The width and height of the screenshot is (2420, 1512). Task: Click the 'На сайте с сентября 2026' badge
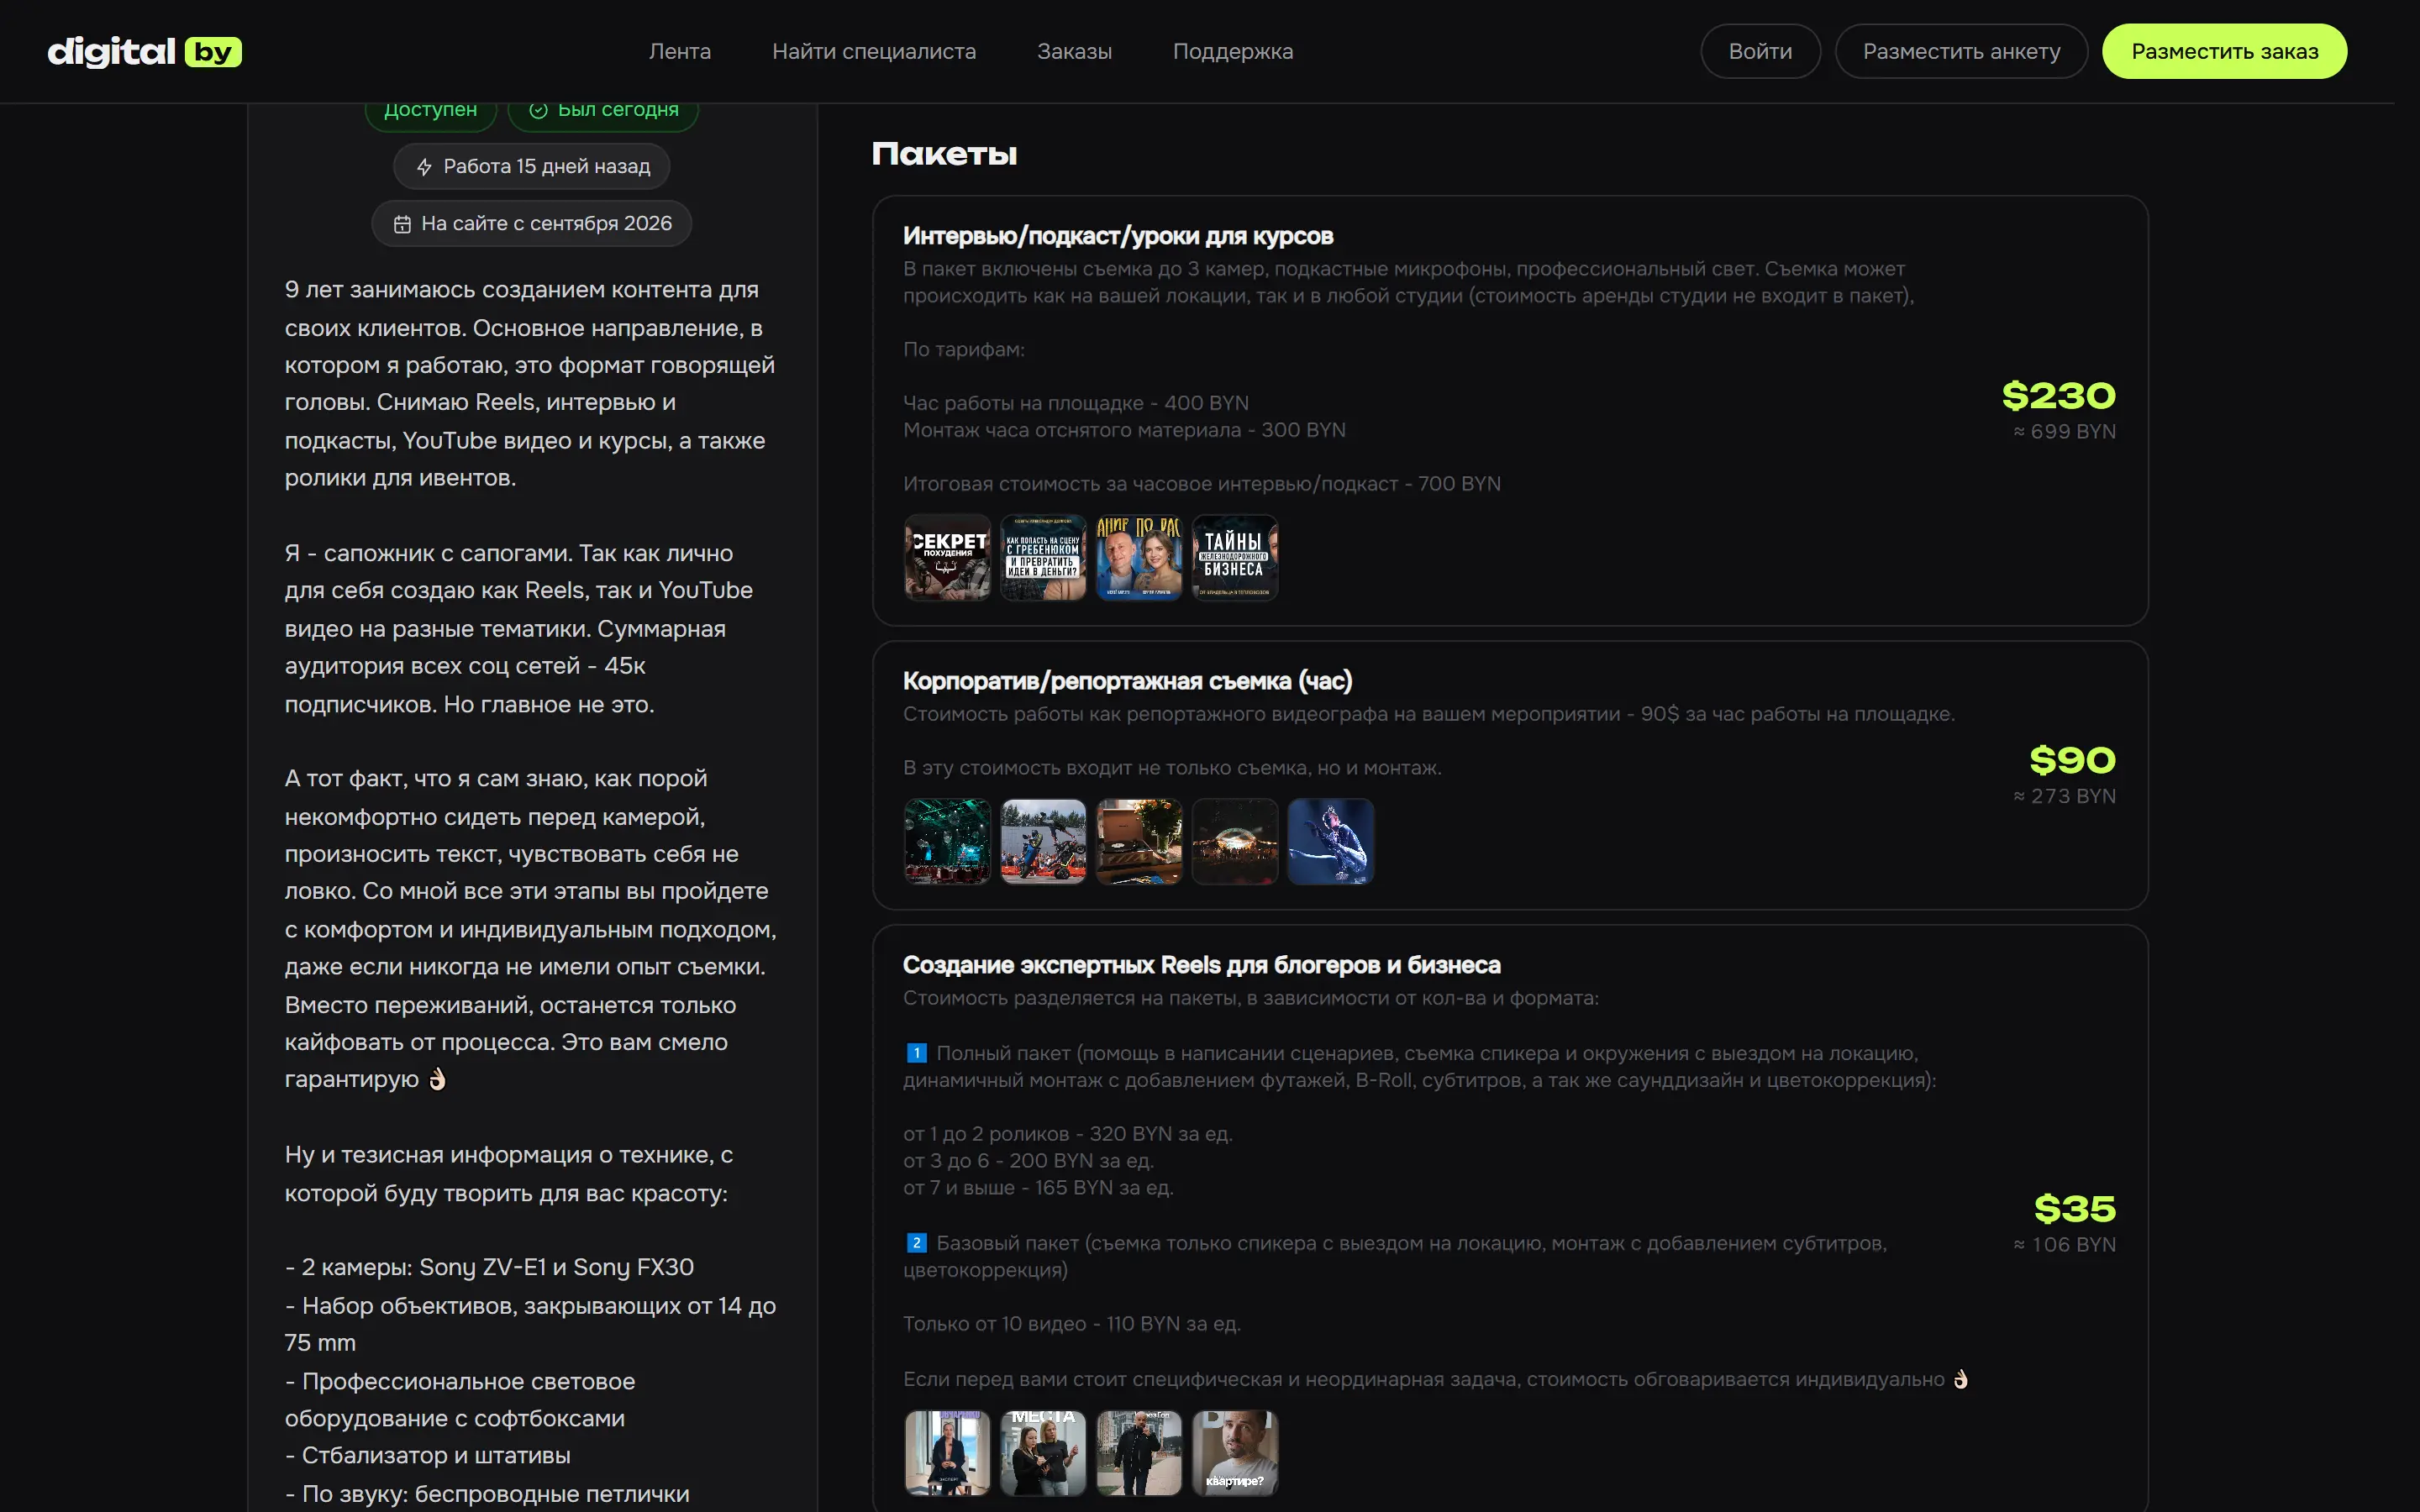click(x=531, y=224)
